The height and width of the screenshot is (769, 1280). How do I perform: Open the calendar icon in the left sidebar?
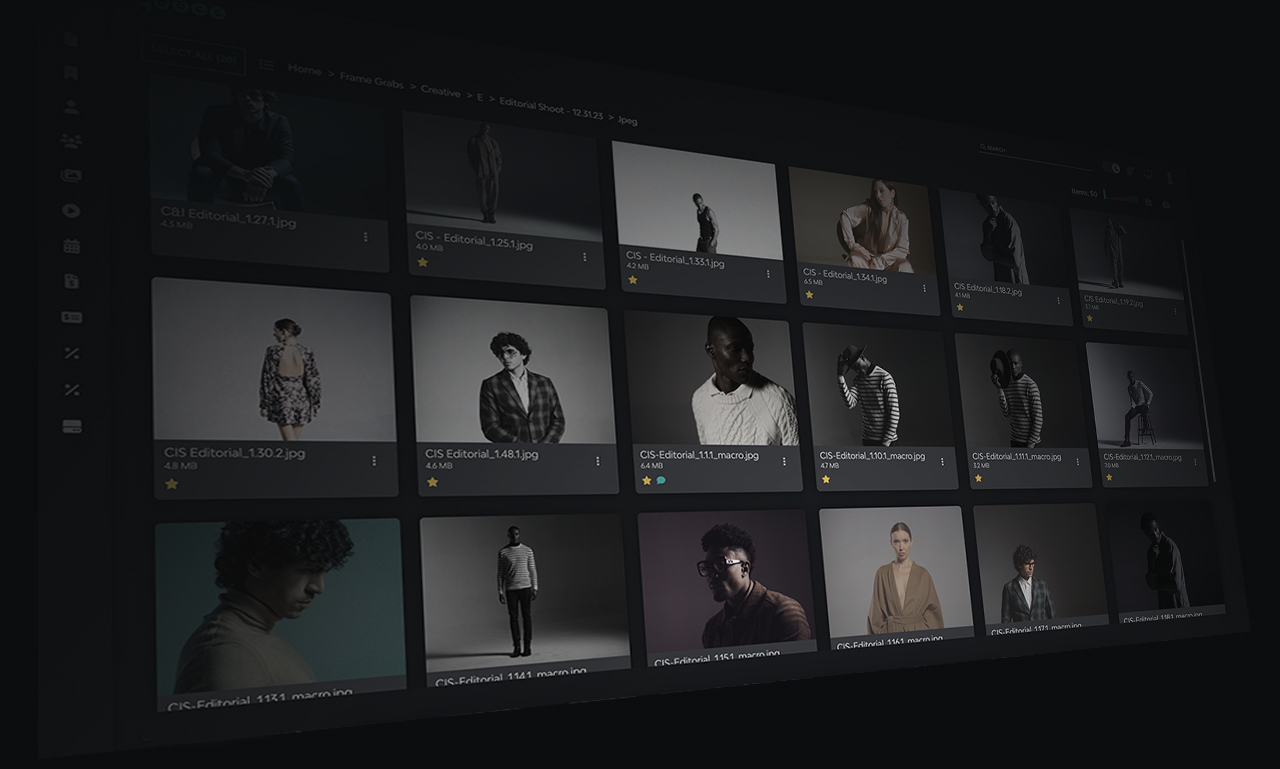pos(71,246)
